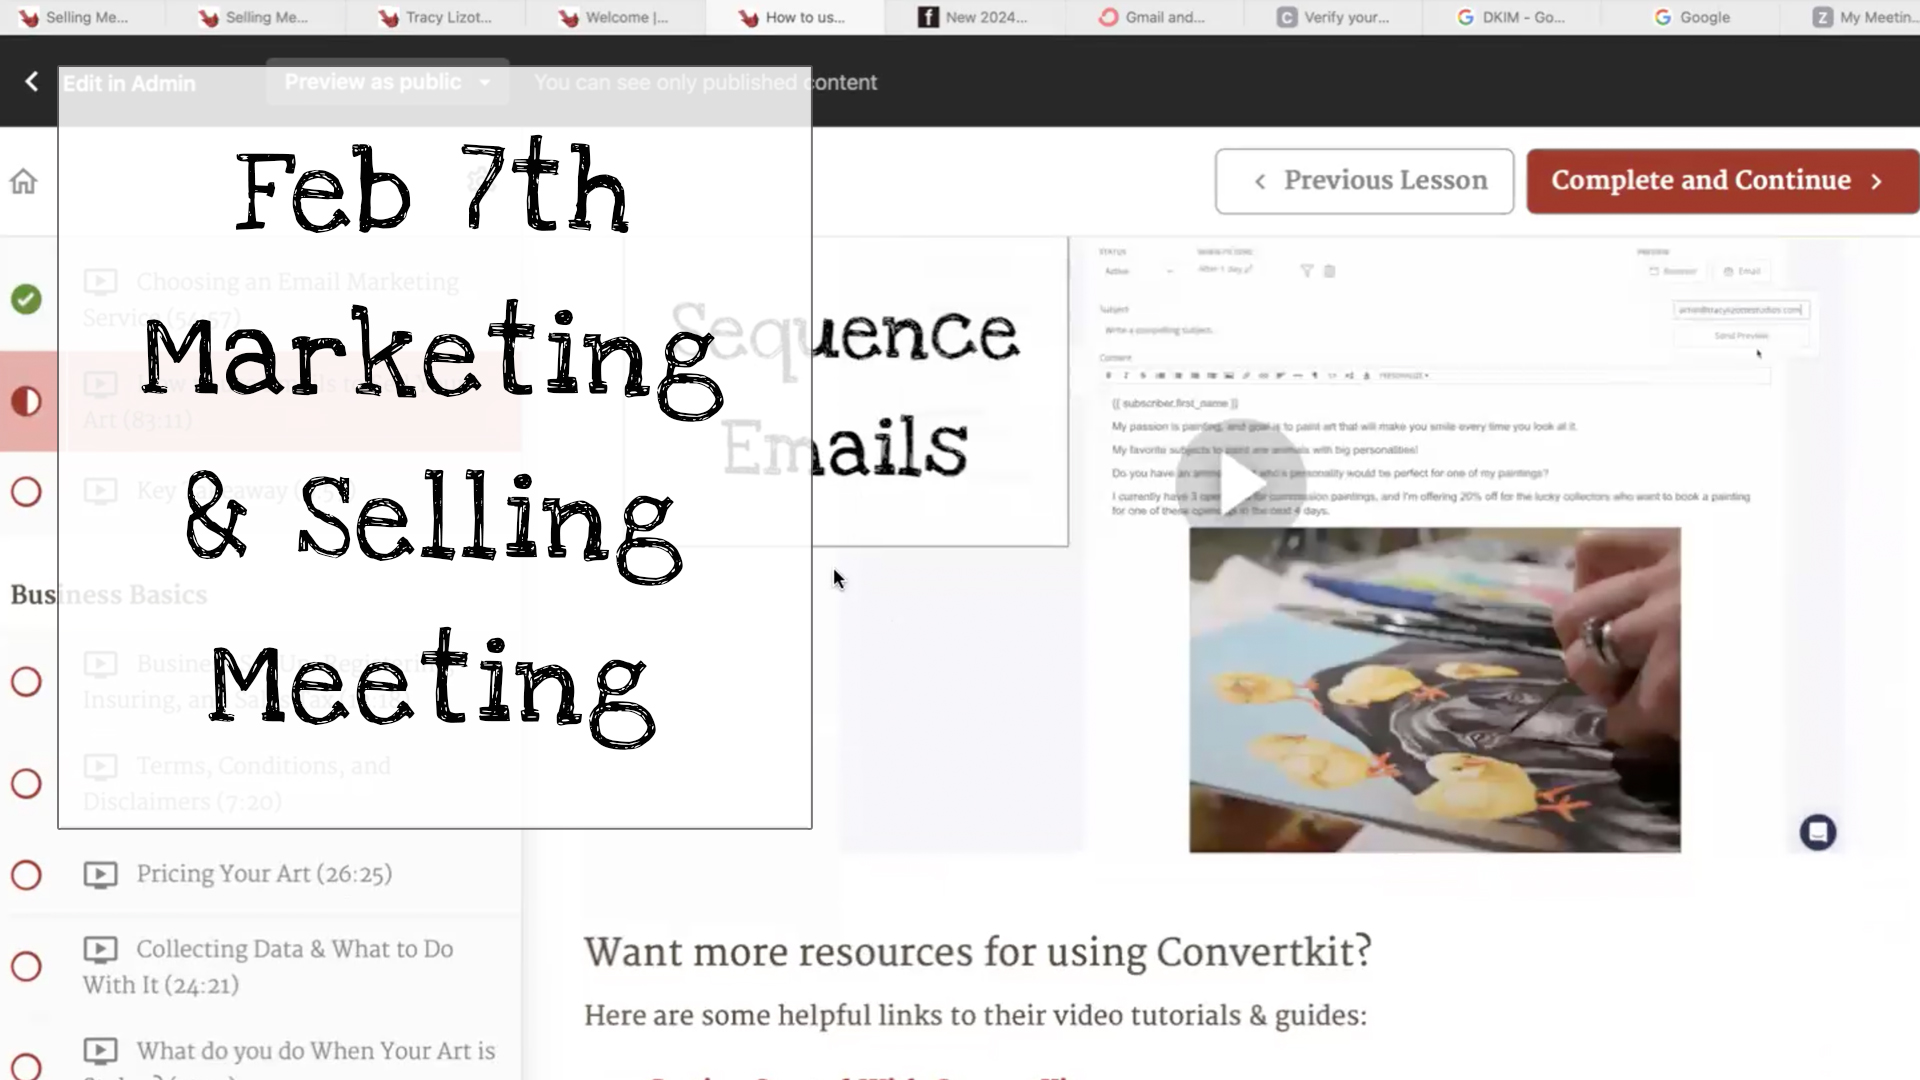Click completion circle beside Pricing Your Art

click(x=26, y=875)
